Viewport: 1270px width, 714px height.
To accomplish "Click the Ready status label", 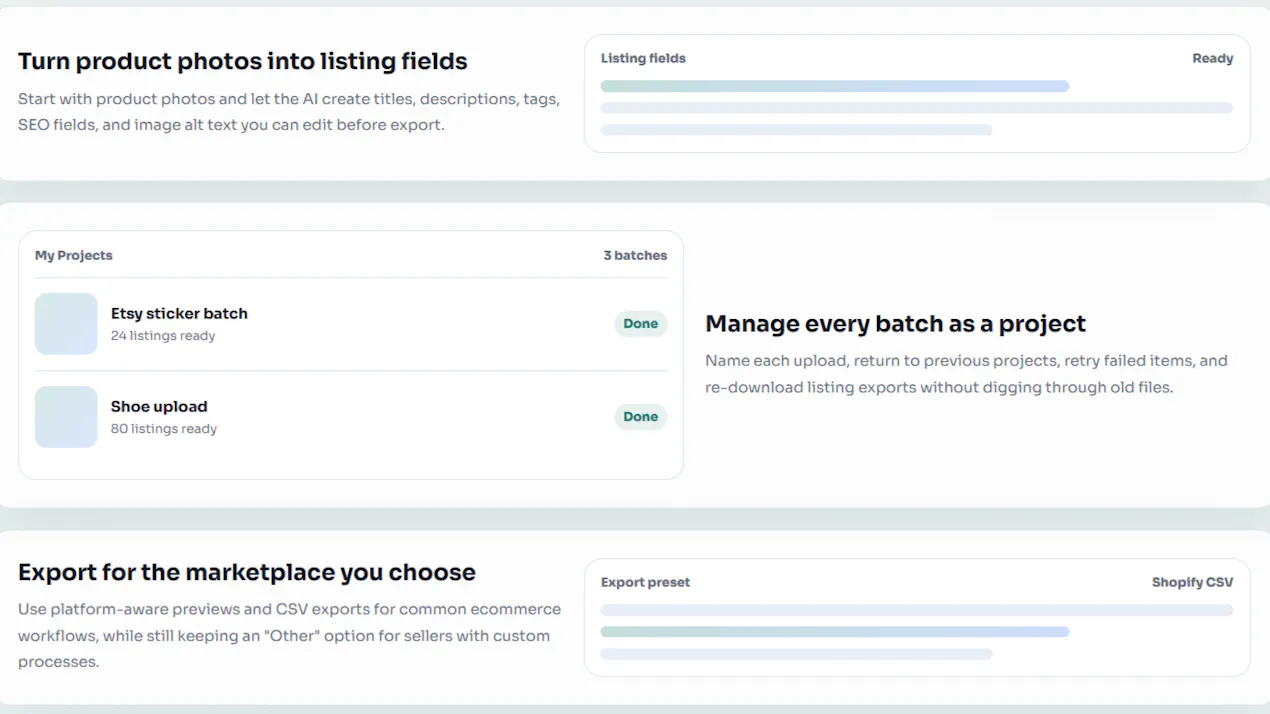I will click(x=1212, y=58).
